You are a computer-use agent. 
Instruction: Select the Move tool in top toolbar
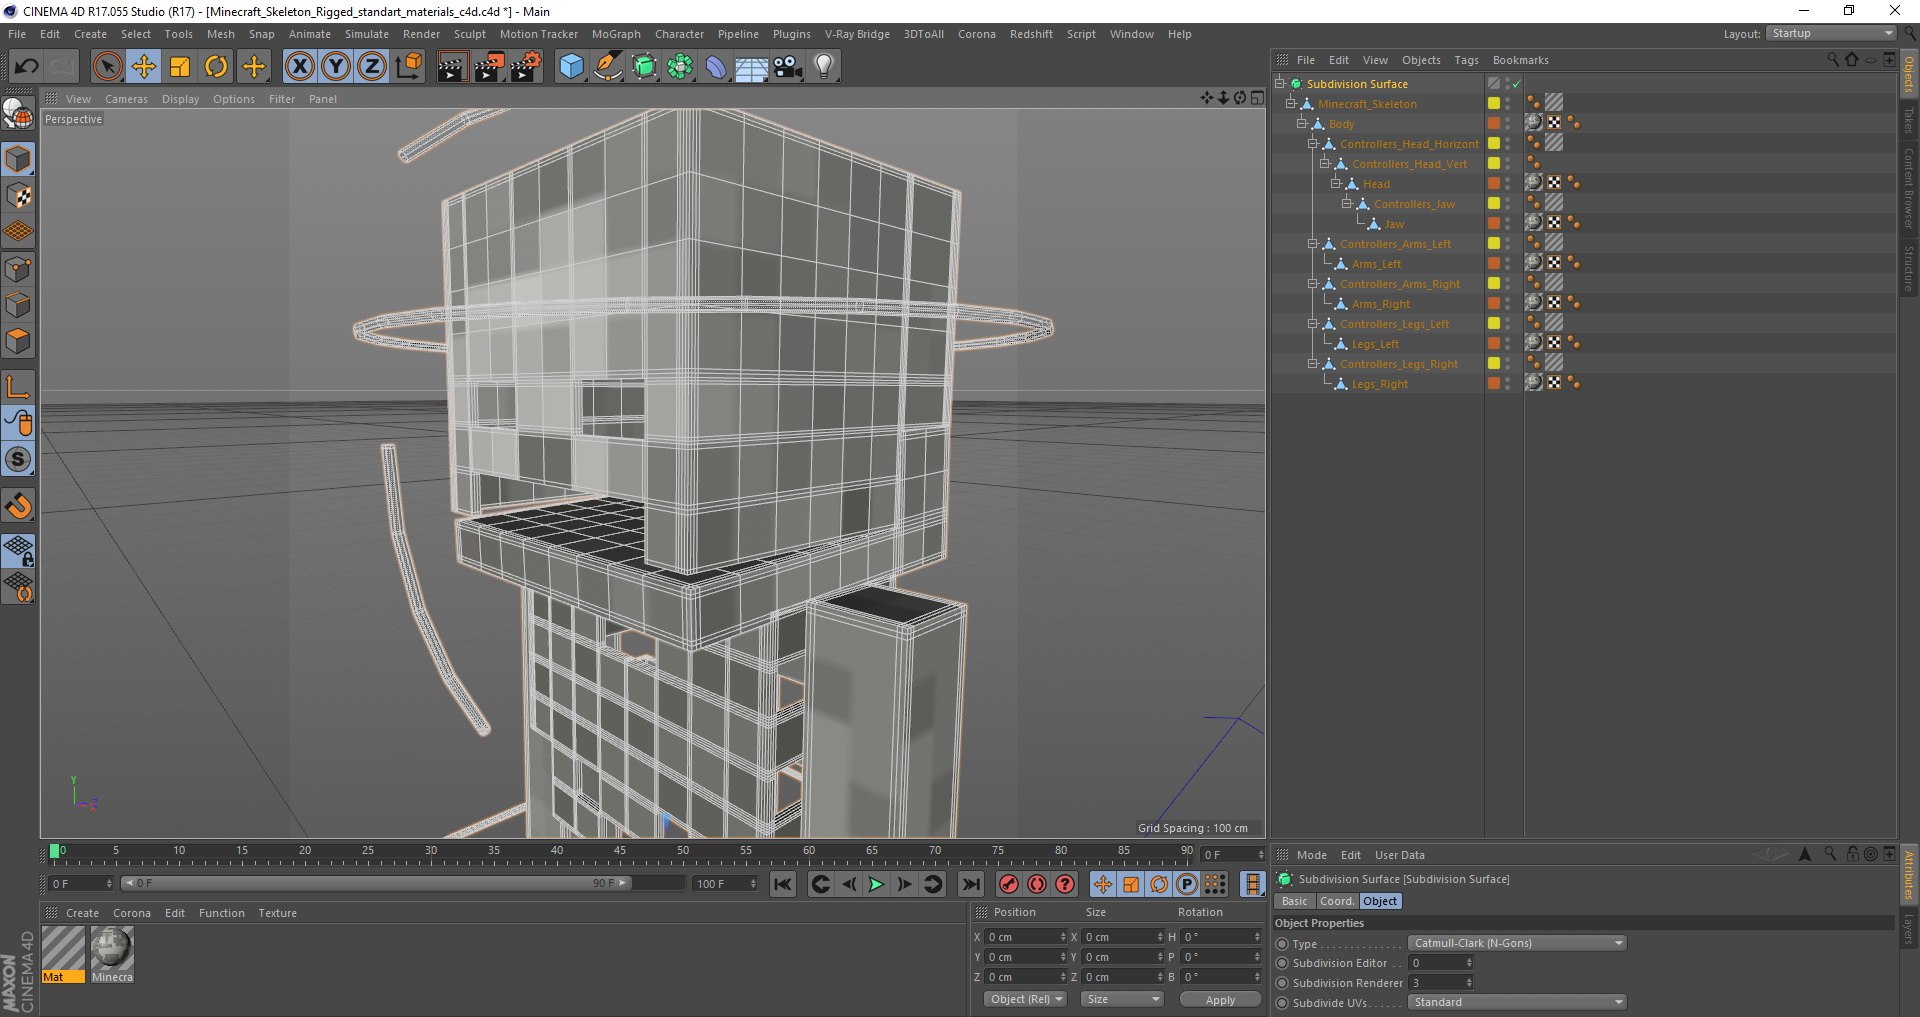pyautogui.click(x=144, y=67)
